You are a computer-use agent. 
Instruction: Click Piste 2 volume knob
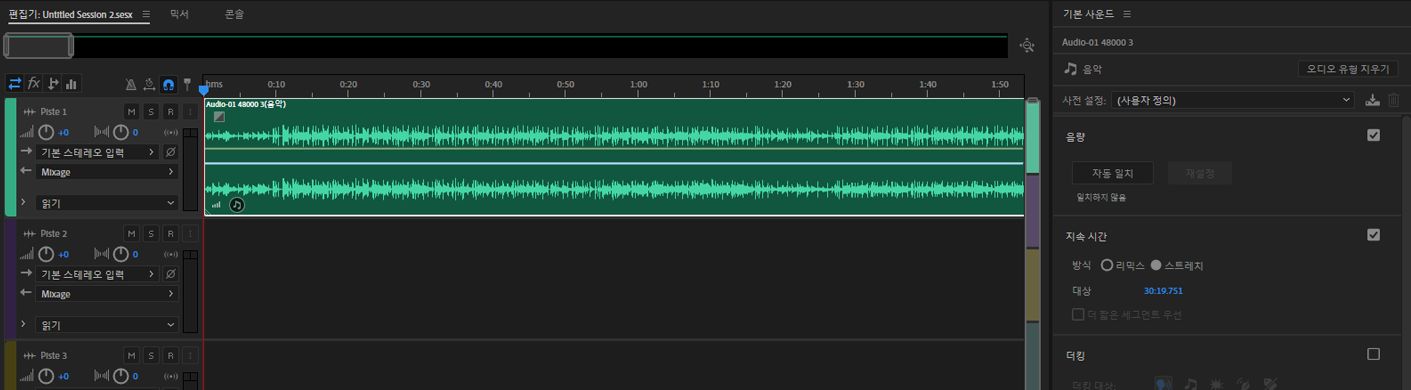tap(45, 254)
